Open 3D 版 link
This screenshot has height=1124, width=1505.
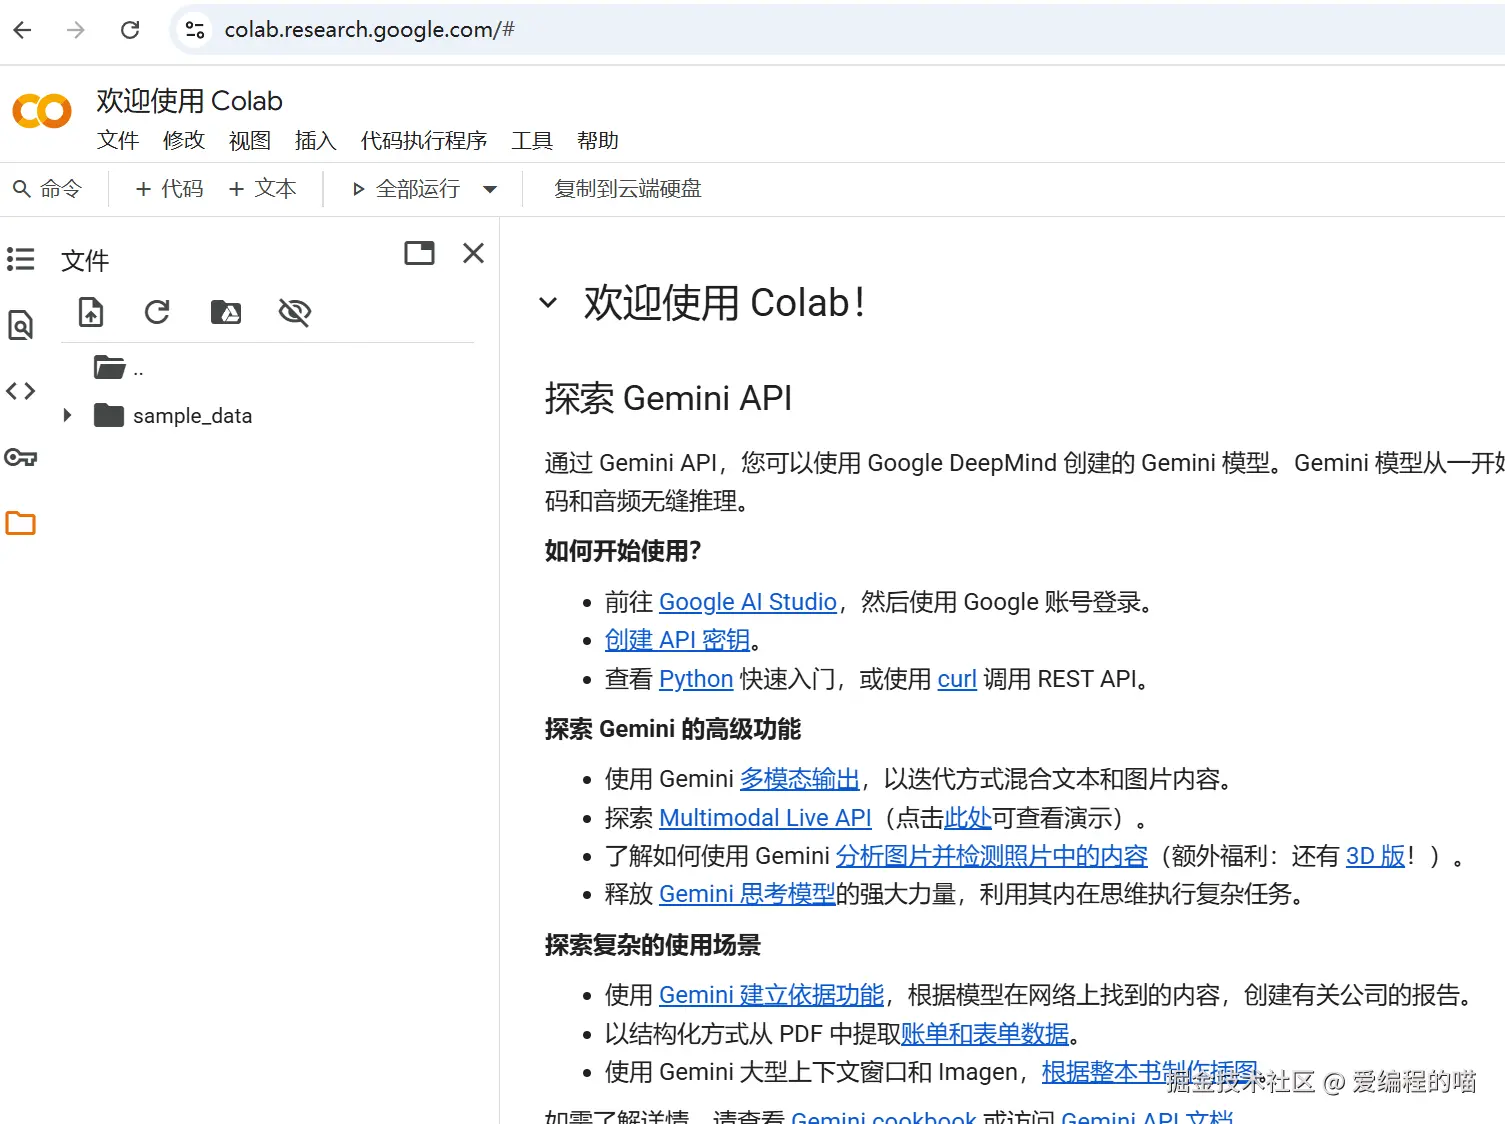click(x=1376, y=856)
